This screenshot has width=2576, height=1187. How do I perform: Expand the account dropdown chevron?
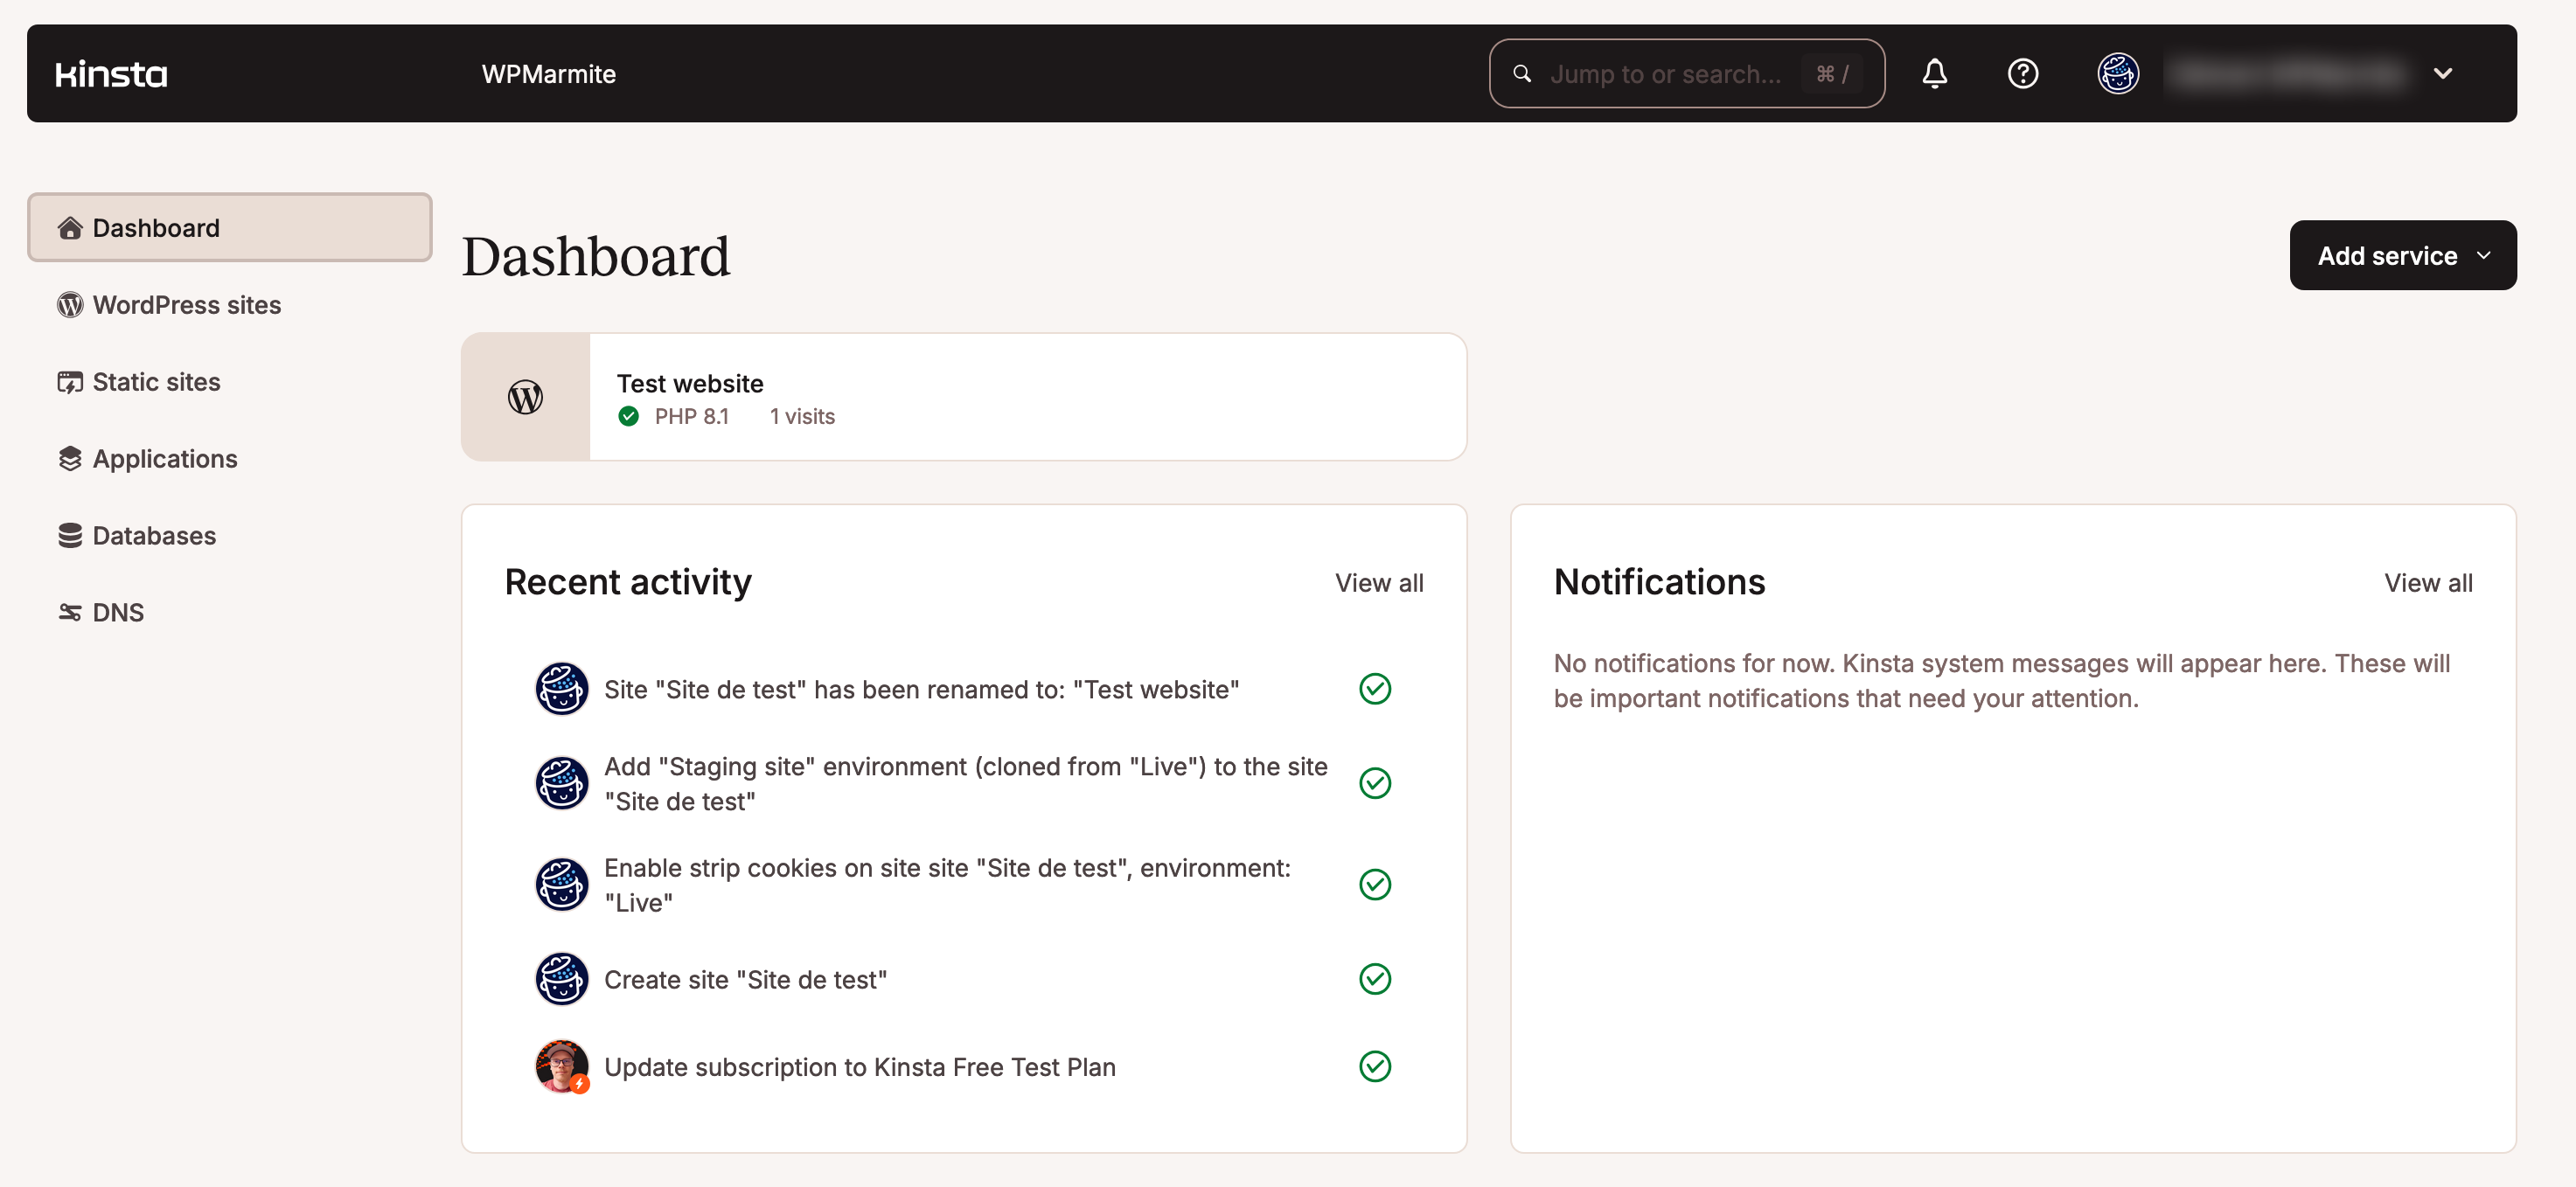tap(2443, 74)
